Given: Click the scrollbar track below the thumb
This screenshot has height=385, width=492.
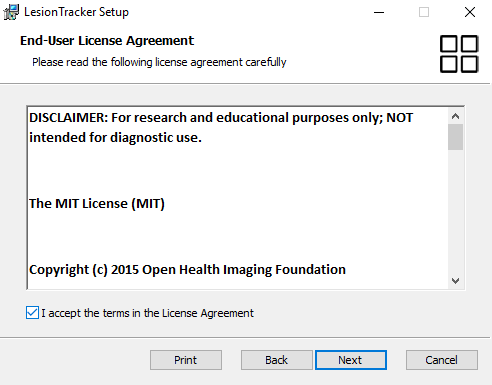Looking at the screenshot, I should click(x=455, y=212).
